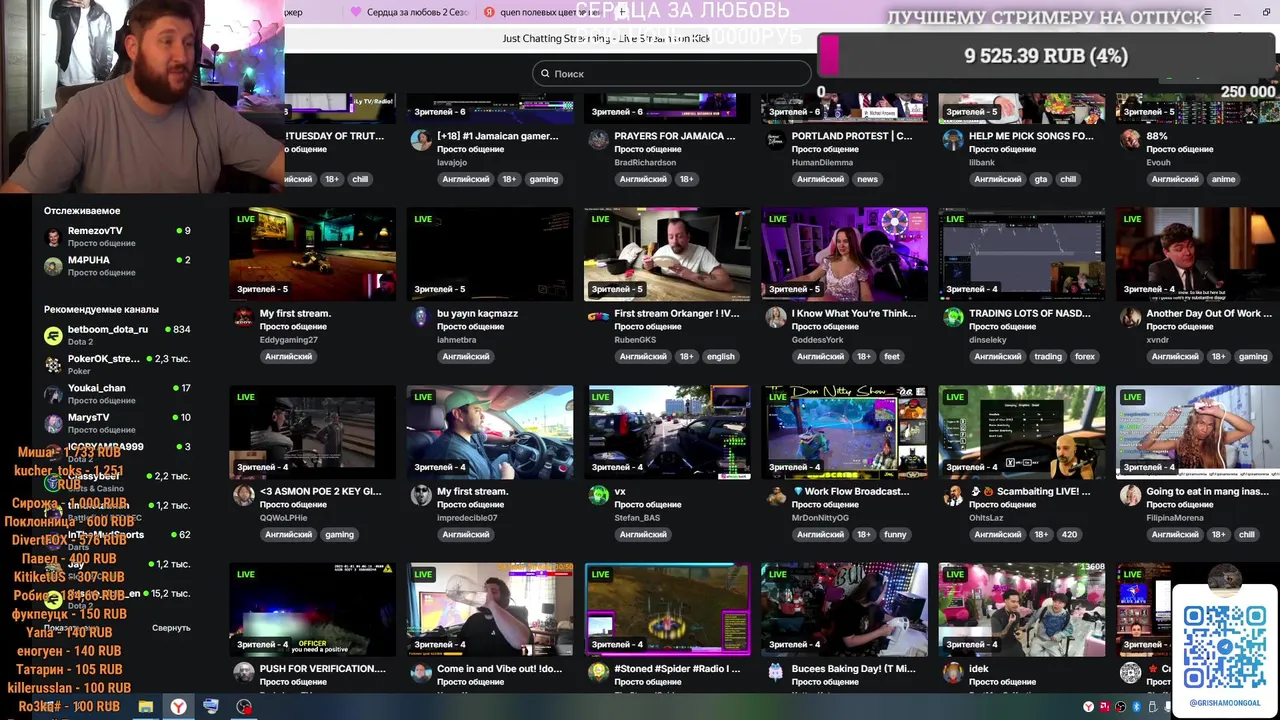Image resolution: width=1280 pixels, height=720 pixels.
Task: Click RemezovTV avatar in sidebar
Action: [x=53, y=237]
